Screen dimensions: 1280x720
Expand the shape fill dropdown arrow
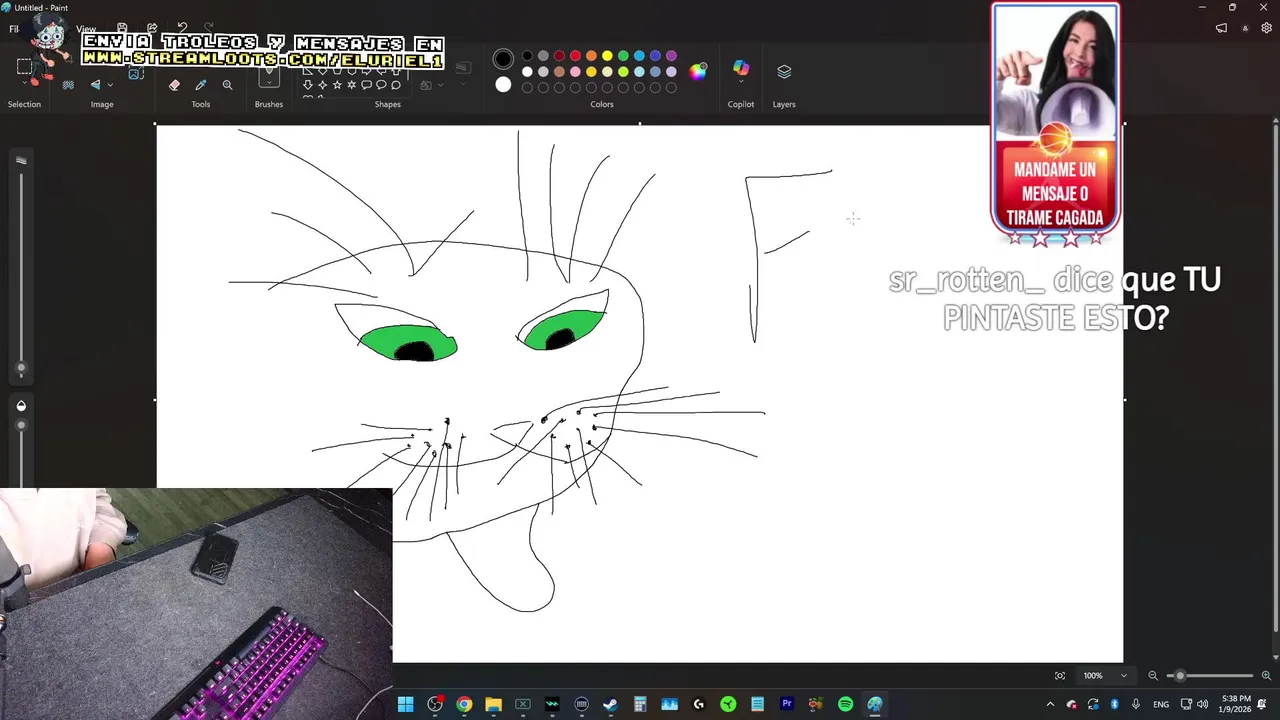[x=440, y=85]
